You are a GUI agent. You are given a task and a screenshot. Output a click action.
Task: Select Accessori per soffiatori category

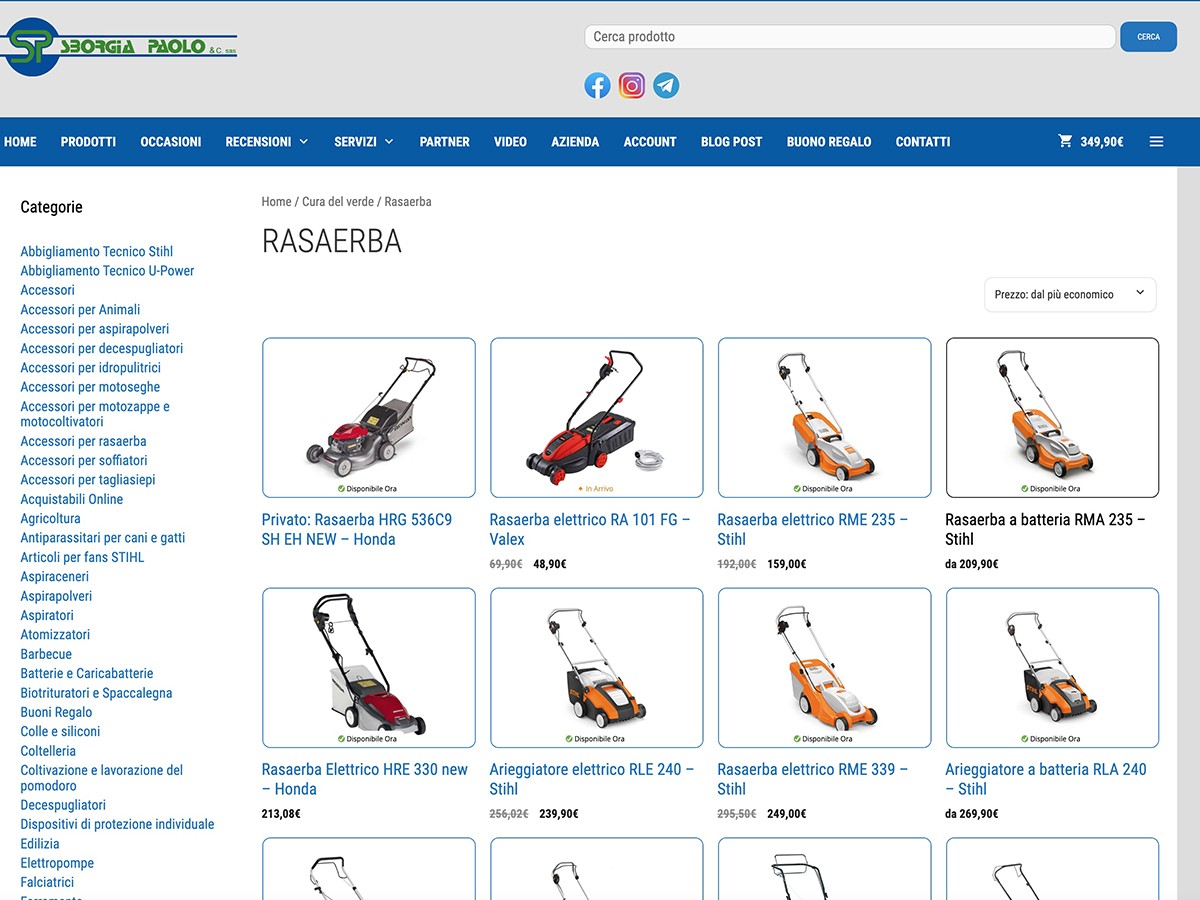84,461
